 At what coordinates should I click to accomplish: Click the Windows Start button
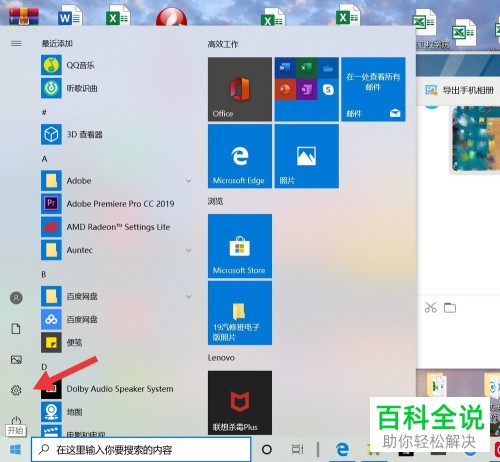tap(15, 450)
